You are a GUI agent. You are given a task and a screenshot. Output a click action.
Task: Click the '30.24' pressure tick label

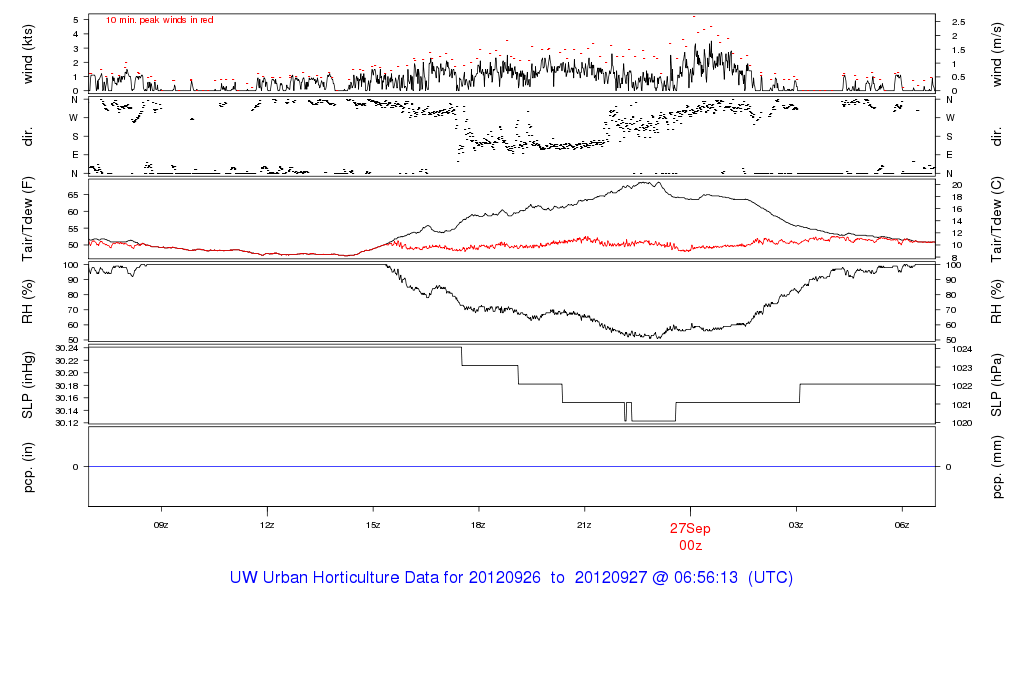67,349
